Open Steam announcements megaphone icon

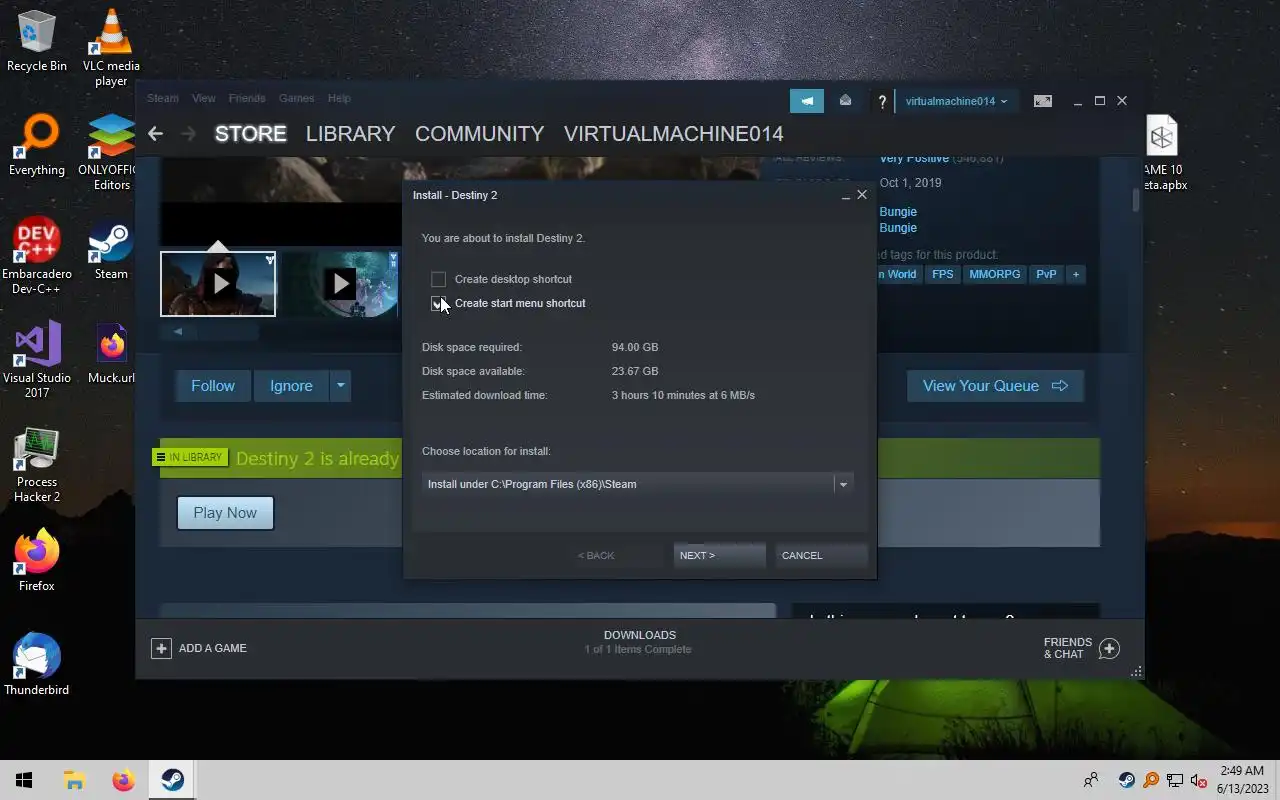click(x=807, y=101)
